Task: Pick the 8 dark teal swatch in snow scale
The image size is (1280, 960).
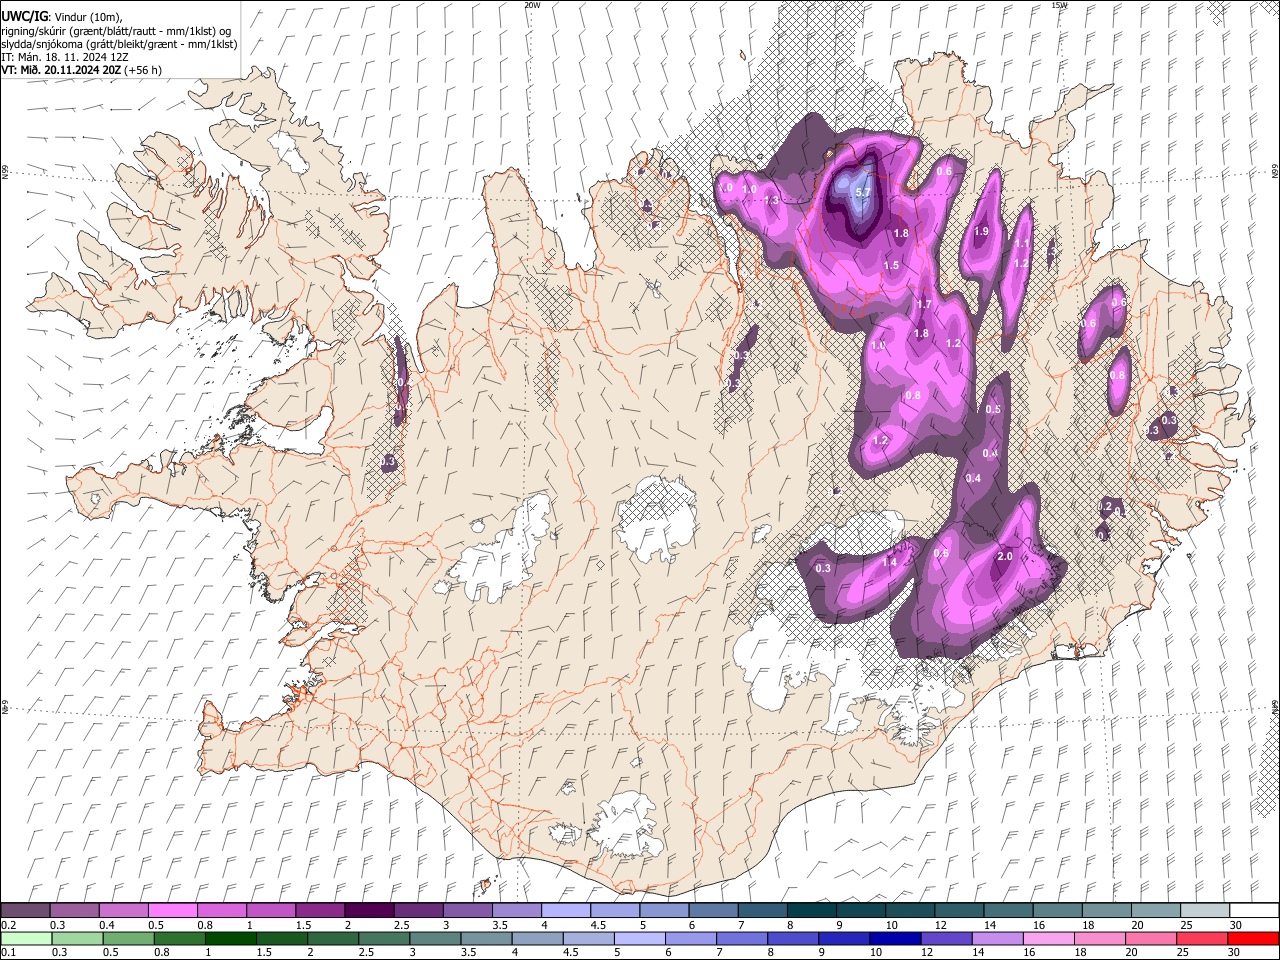Action: click(x=813, y=911)
